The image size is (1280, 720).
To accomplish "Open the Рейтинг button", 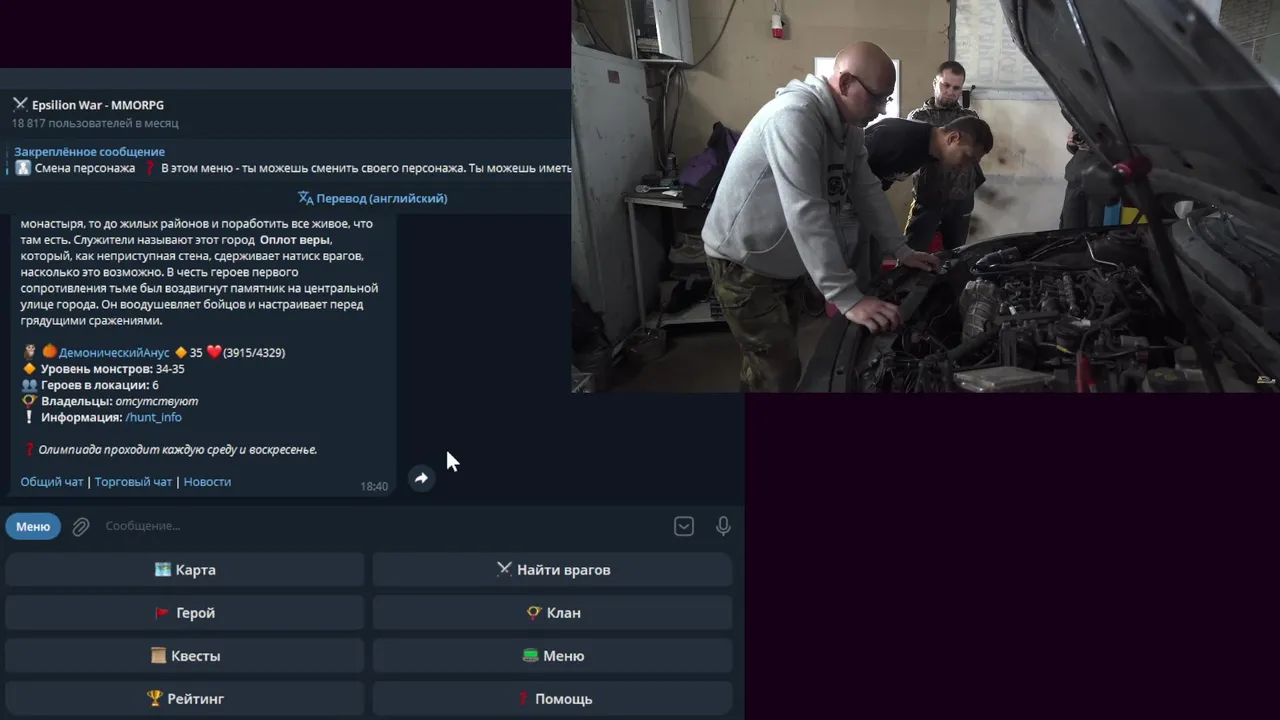I will [185, 699].
